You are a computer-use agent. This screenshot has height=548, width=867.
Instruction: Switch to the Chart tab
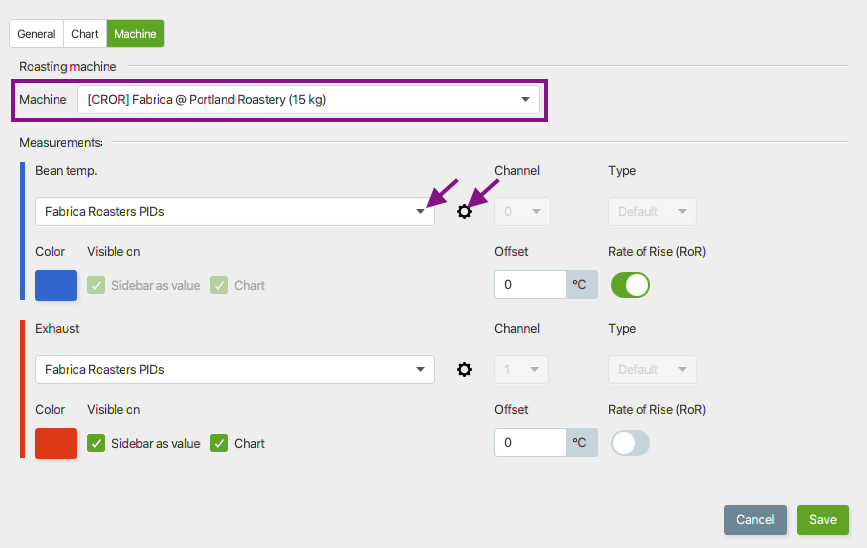[x=85, y=34]
